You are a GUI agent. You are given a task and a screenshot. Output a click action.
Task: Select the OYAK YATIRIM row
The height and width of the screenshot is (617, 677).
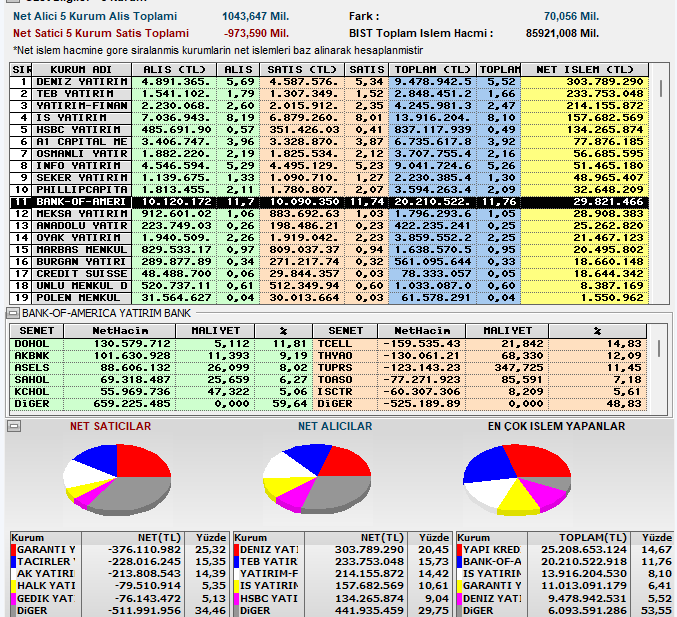click(329, 238)
